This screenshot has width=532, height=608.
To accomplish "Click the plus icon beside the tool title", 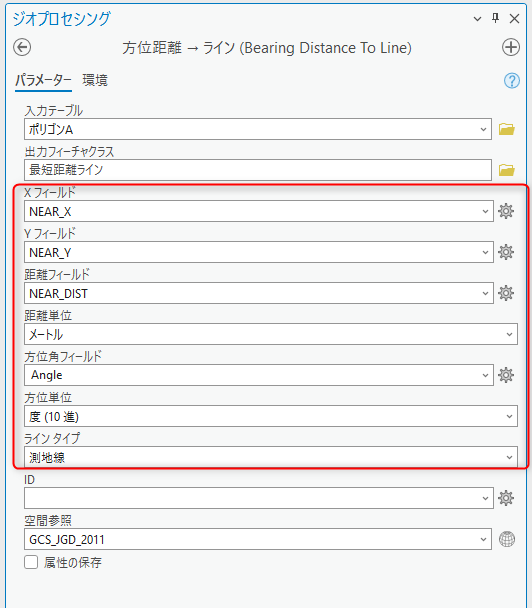I will (x=511, y=48).
